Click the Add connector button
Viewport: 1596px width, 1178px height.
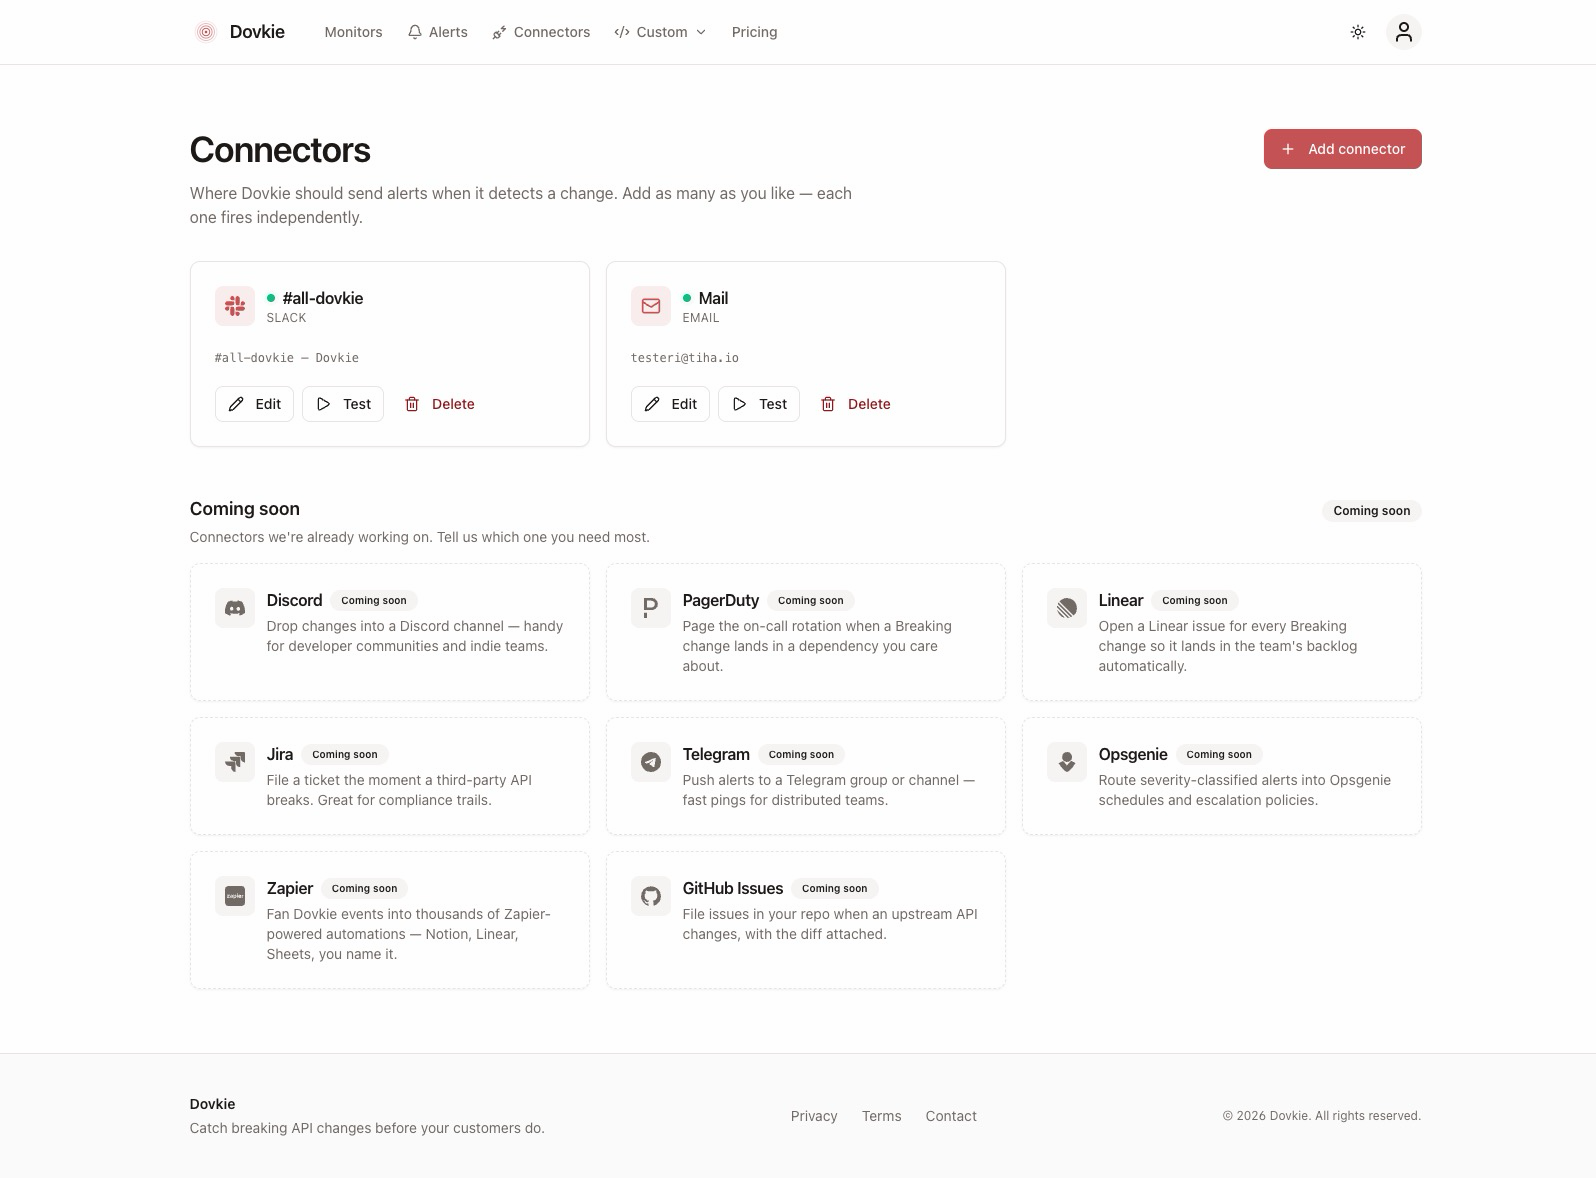(1342, 149)
